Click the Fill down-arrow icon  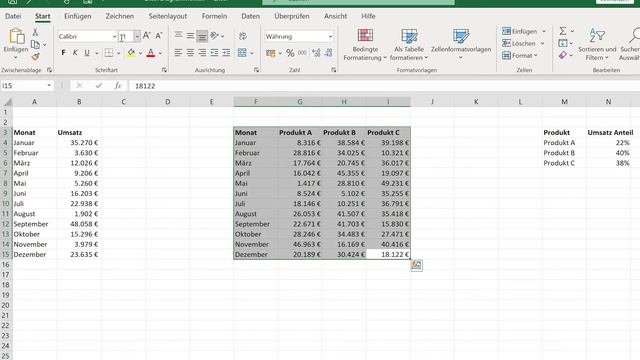(563, 43)
